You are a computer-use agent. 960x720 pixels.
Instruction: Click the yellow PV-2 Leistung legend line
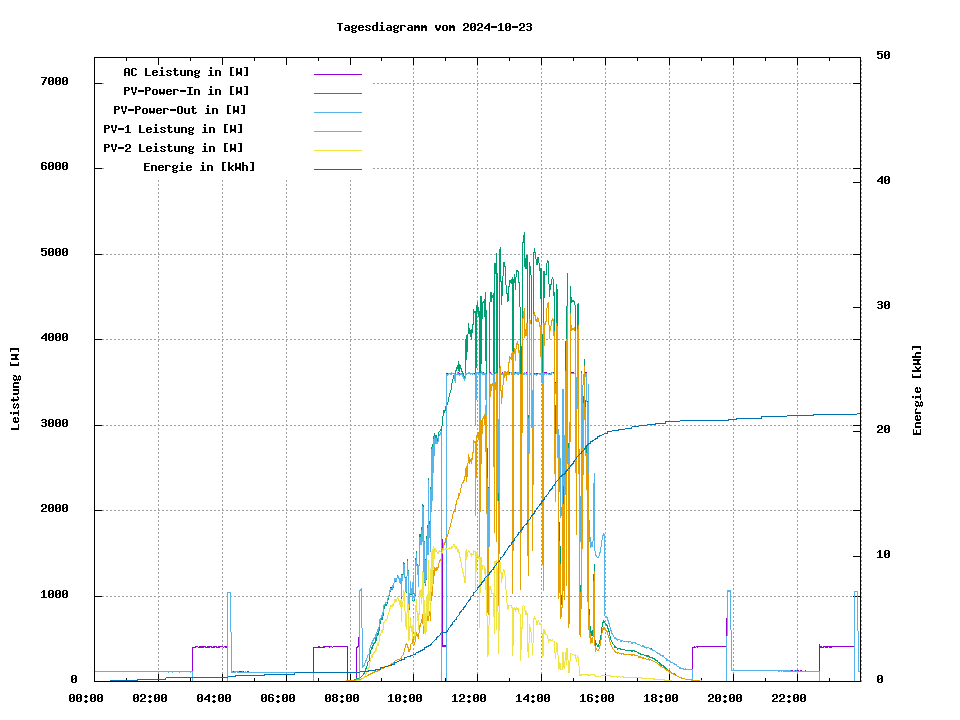[x=337, y=149]
